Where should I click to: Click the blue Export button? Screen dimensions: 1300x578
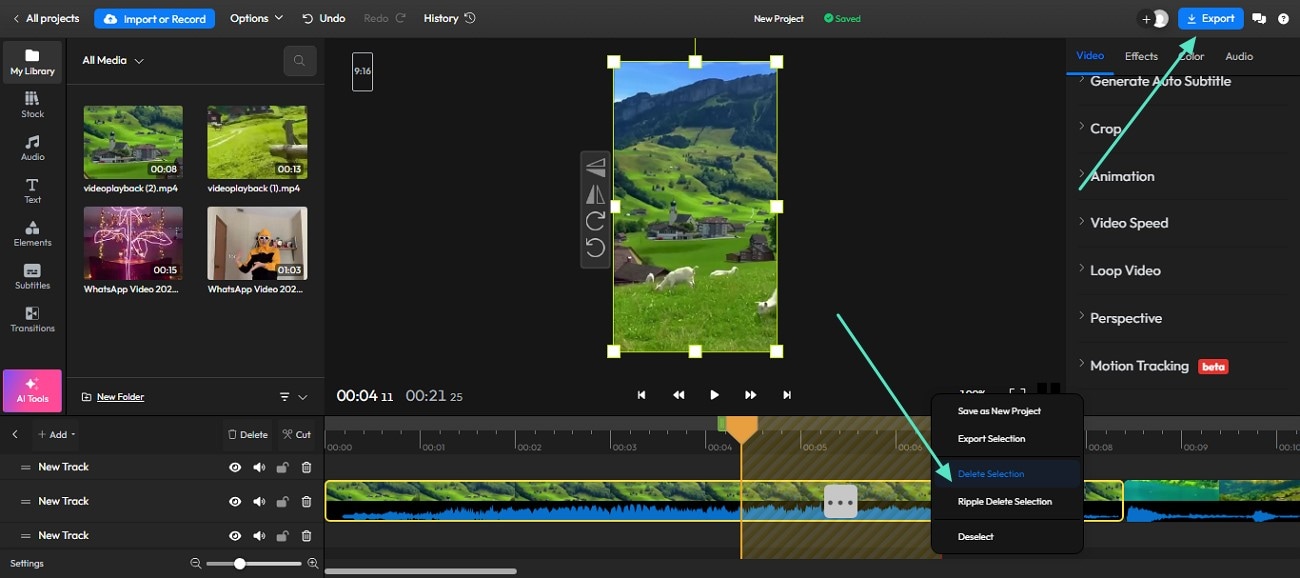[x=1210, y=18]
